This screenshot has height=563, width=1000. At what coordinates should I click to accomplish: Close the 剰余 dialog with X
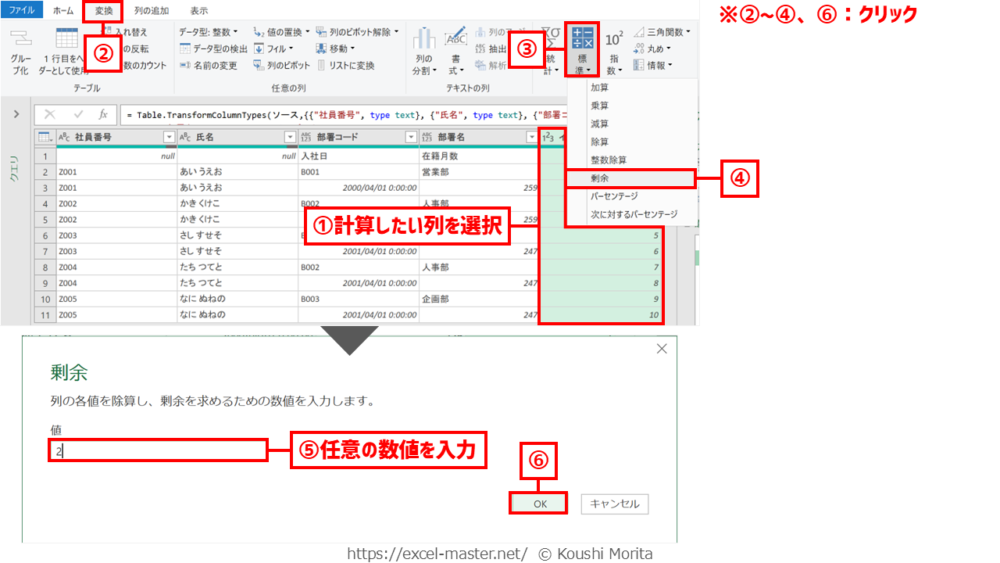click(661, 349)
